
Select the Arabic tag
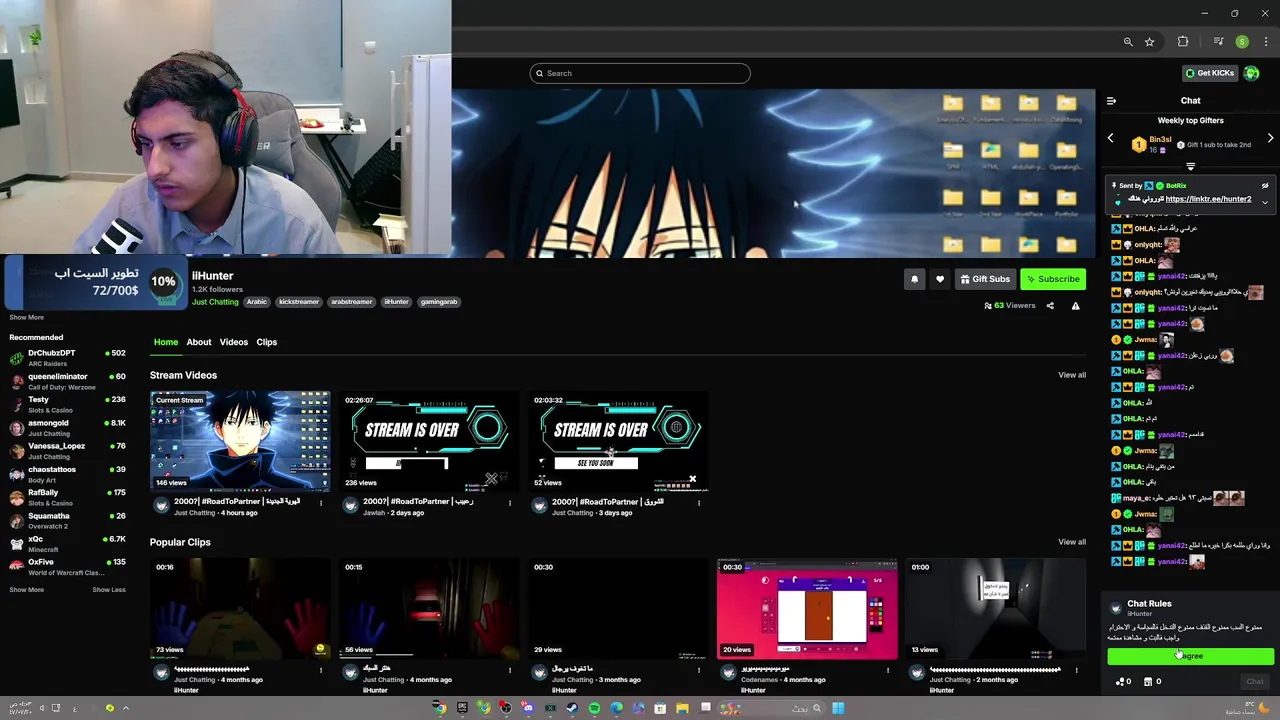click(x=257, y=302)
